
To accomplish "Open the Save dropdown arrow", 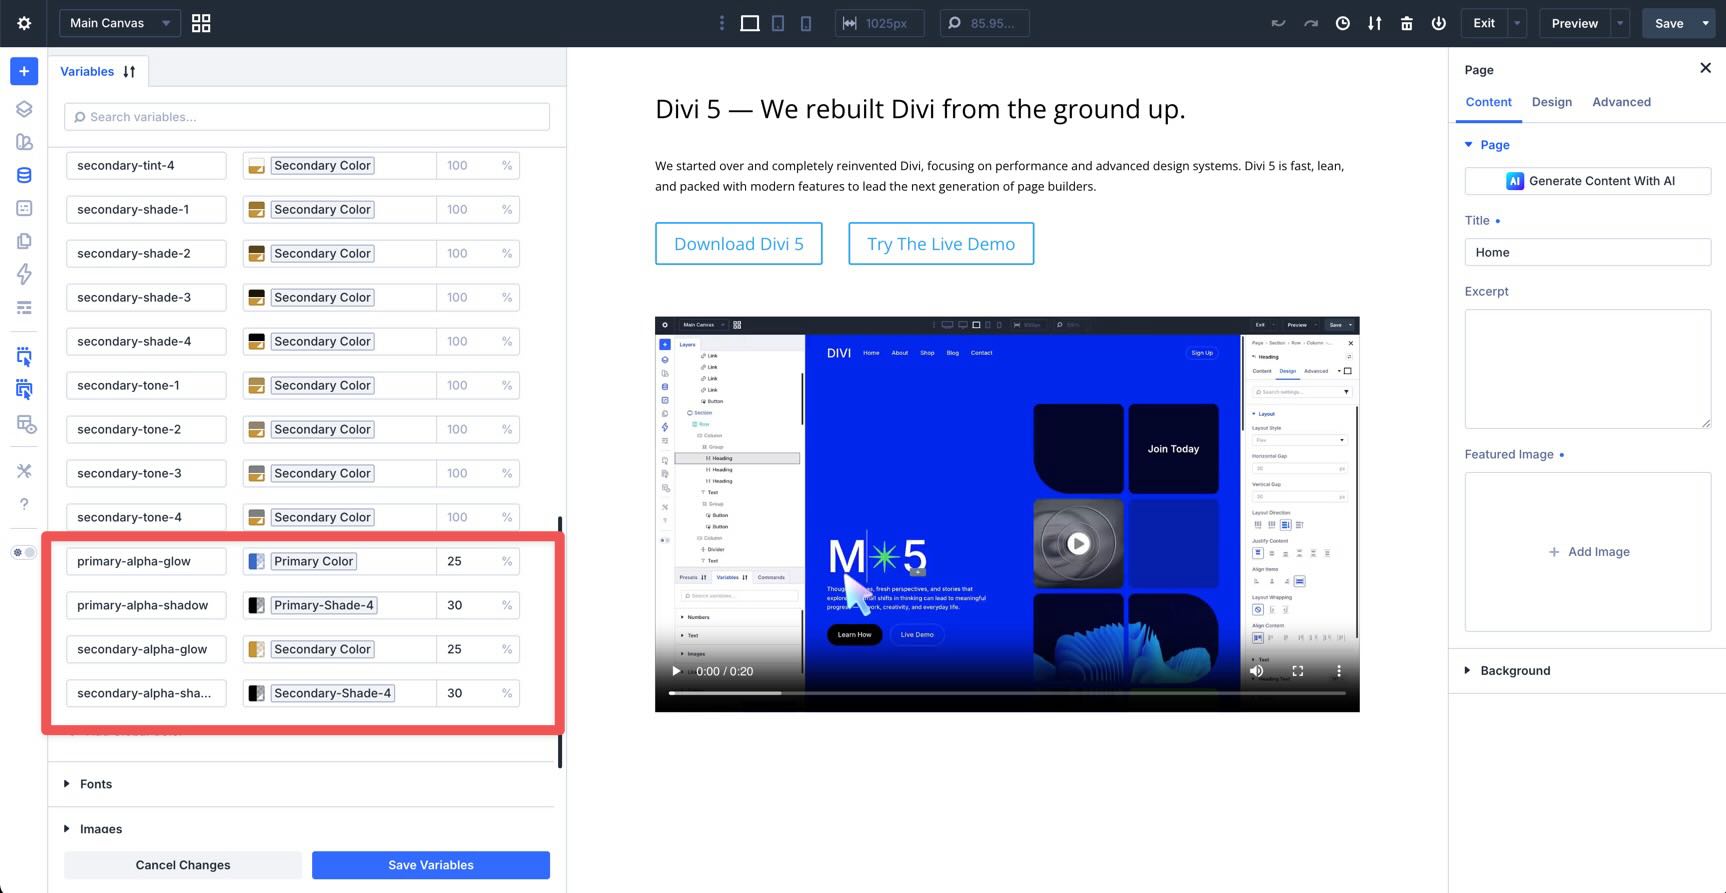I will pyautogui.click(x=1706, y=23).
